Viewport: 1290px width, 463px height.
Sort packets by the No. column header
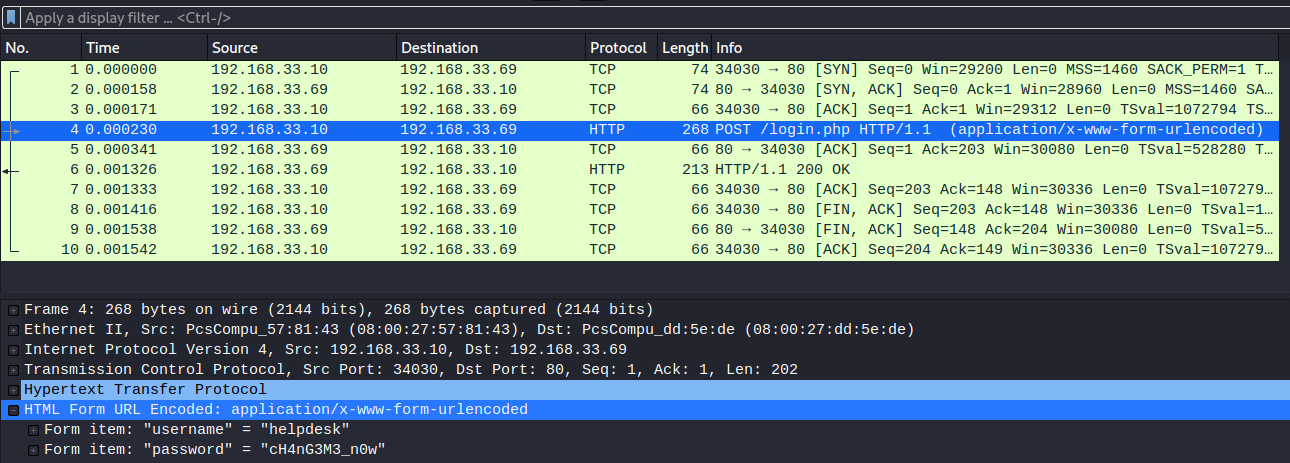[40, 48]
